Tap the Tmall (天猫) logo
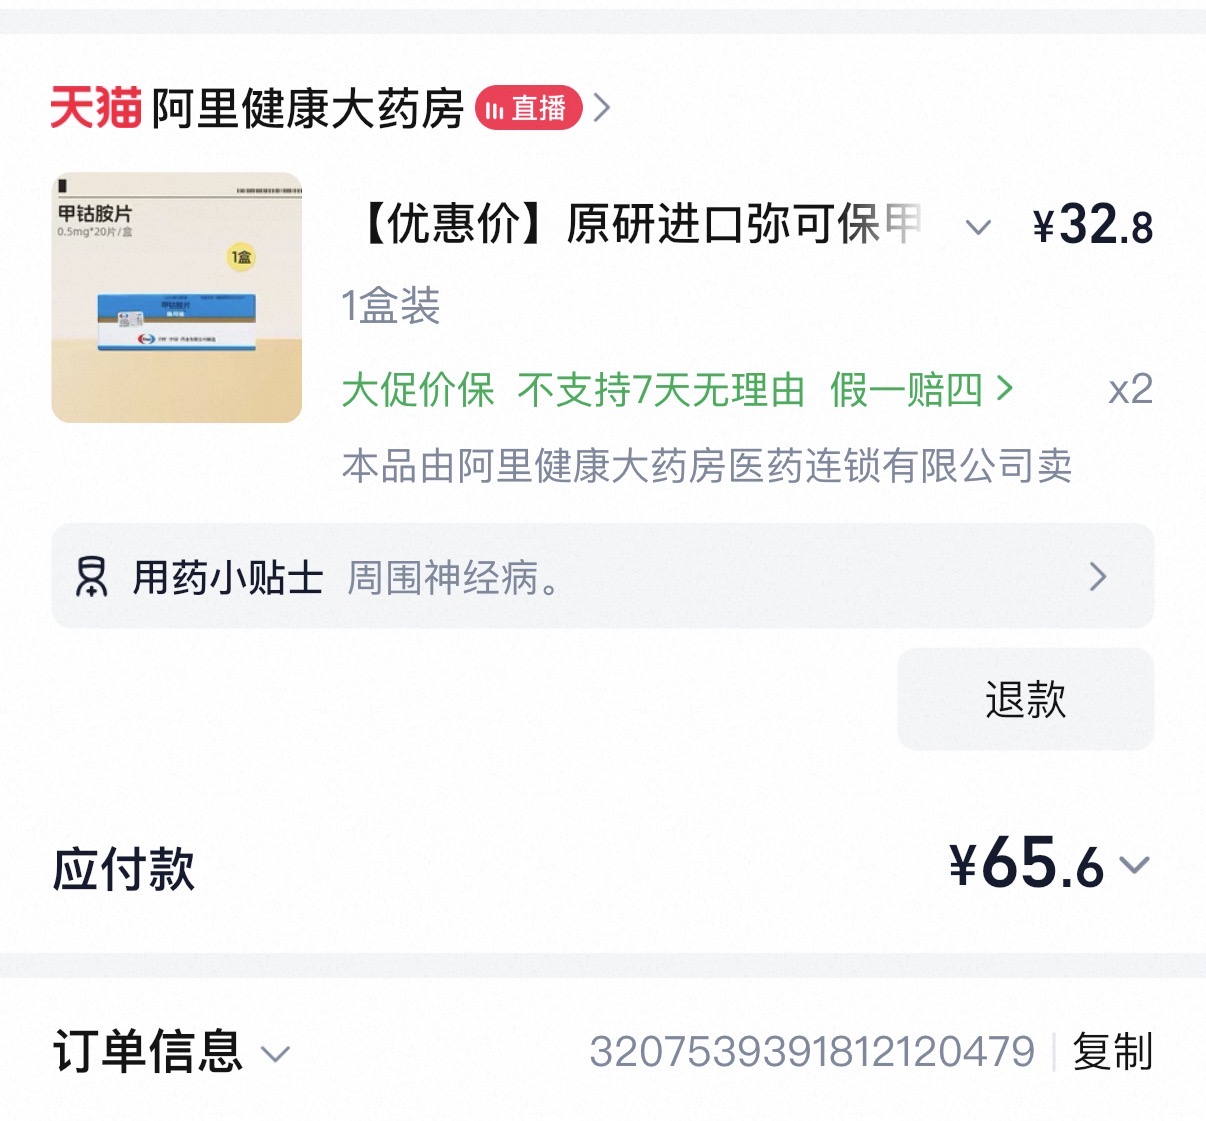 coord(95,107)
